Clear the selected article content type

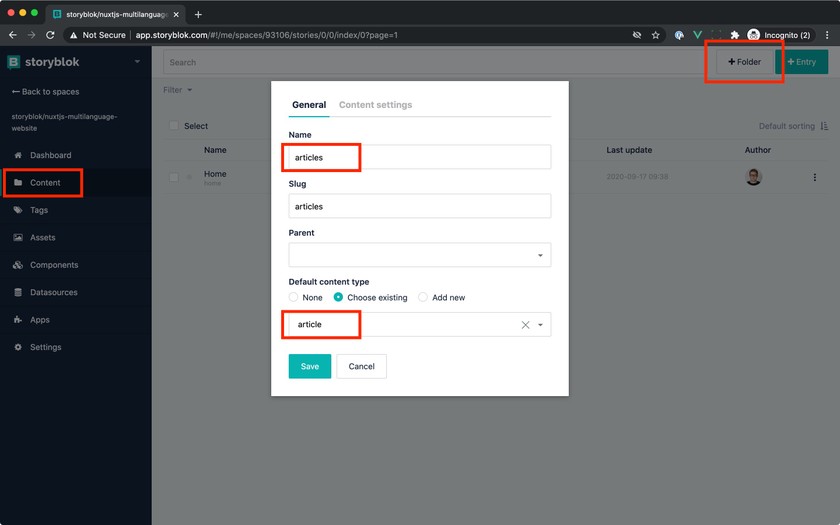(x=525, y=325)
